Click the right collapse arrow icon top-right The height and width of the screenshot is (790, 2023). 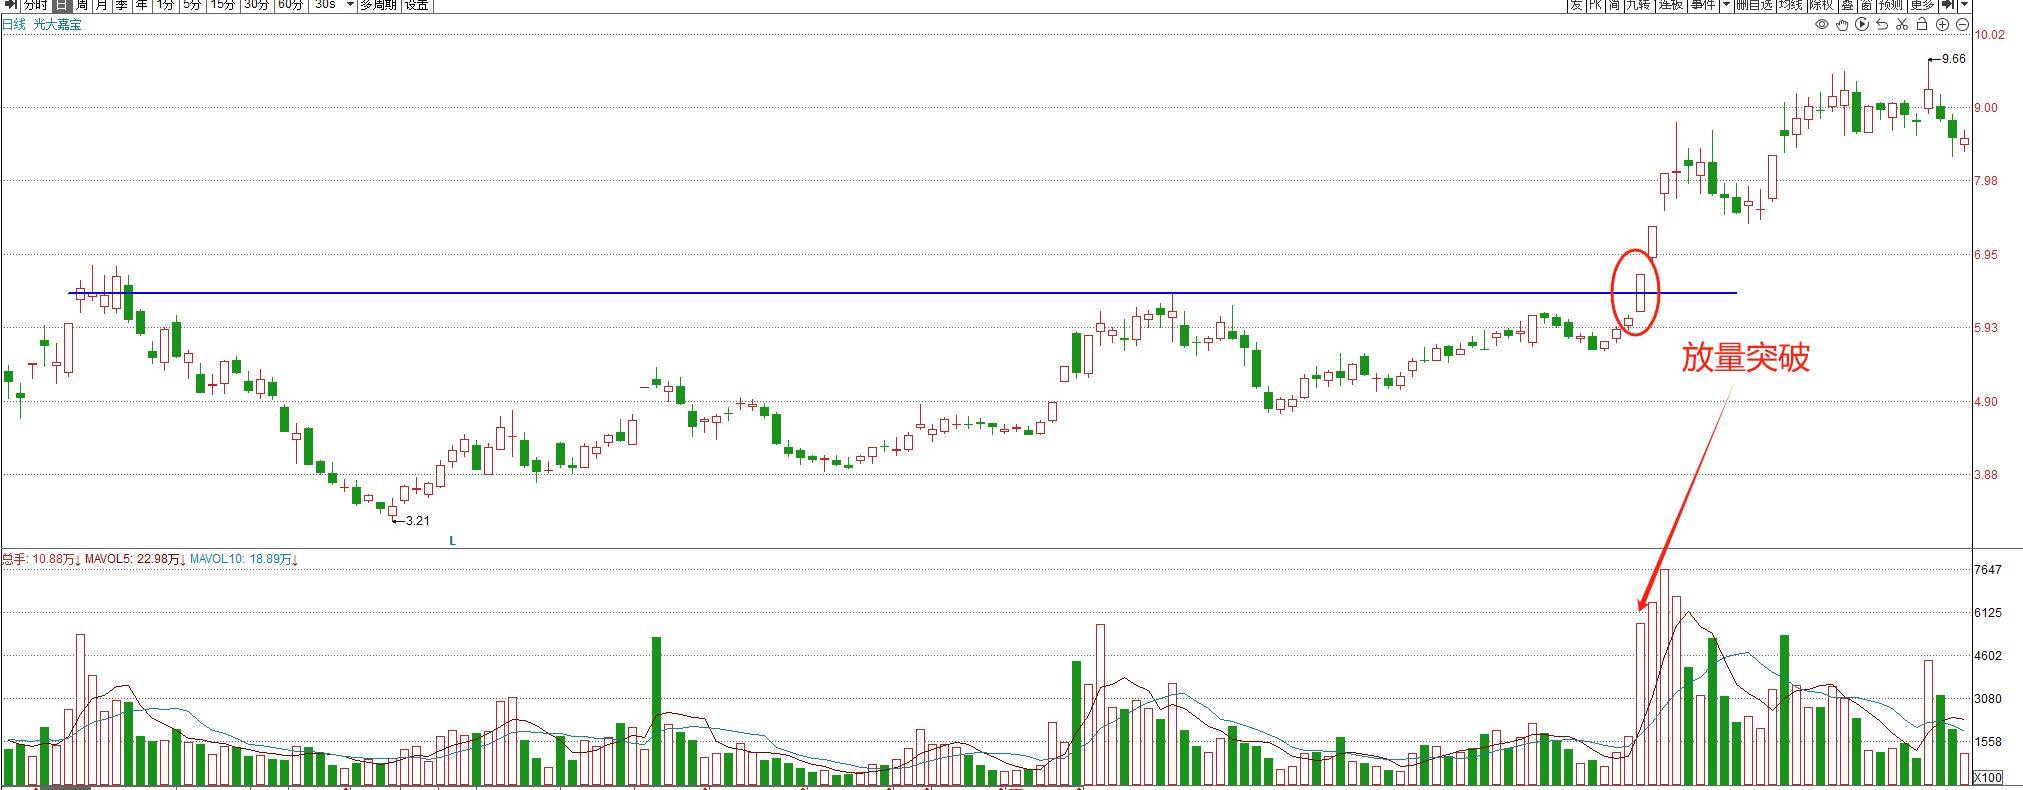tap(1948, 5)
